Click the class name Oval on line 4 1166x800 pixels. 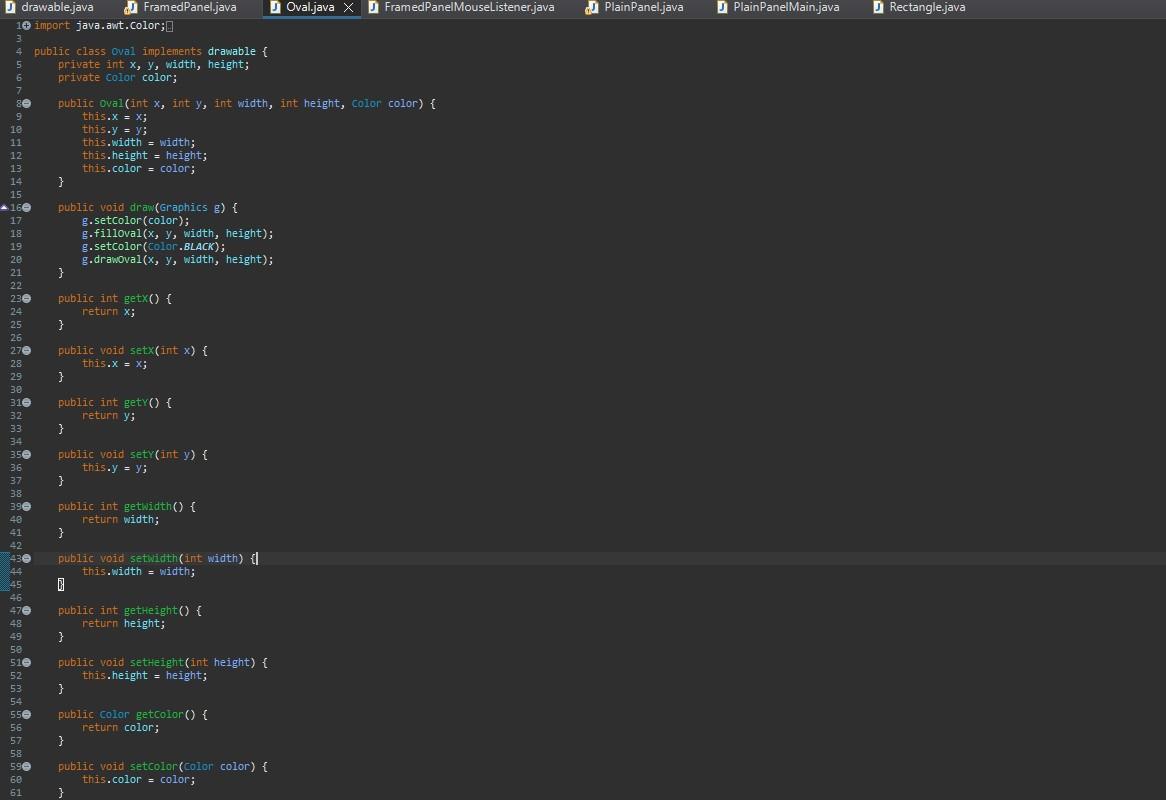[123, 51]
